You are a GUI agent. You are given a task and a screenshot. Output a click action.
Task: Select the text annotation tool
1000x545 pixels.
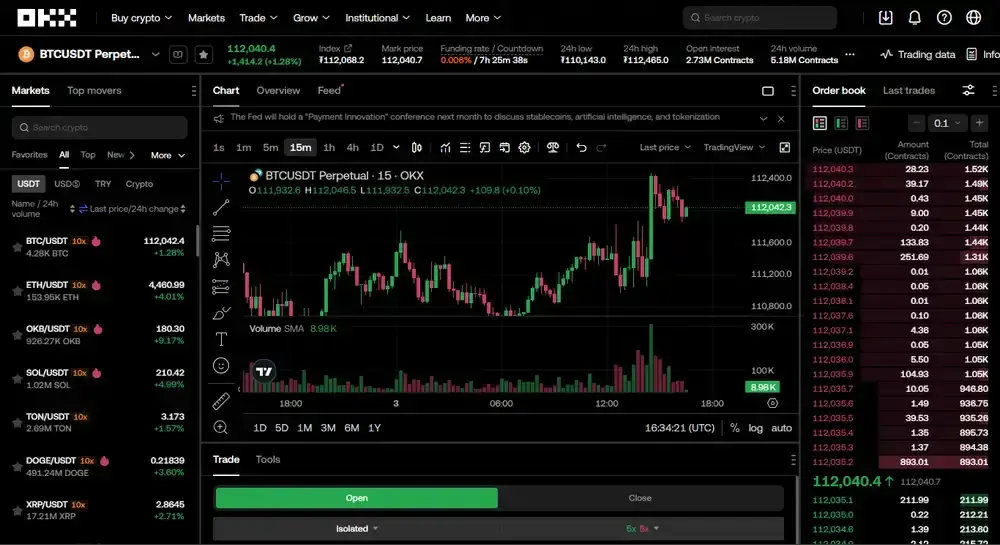221,339
